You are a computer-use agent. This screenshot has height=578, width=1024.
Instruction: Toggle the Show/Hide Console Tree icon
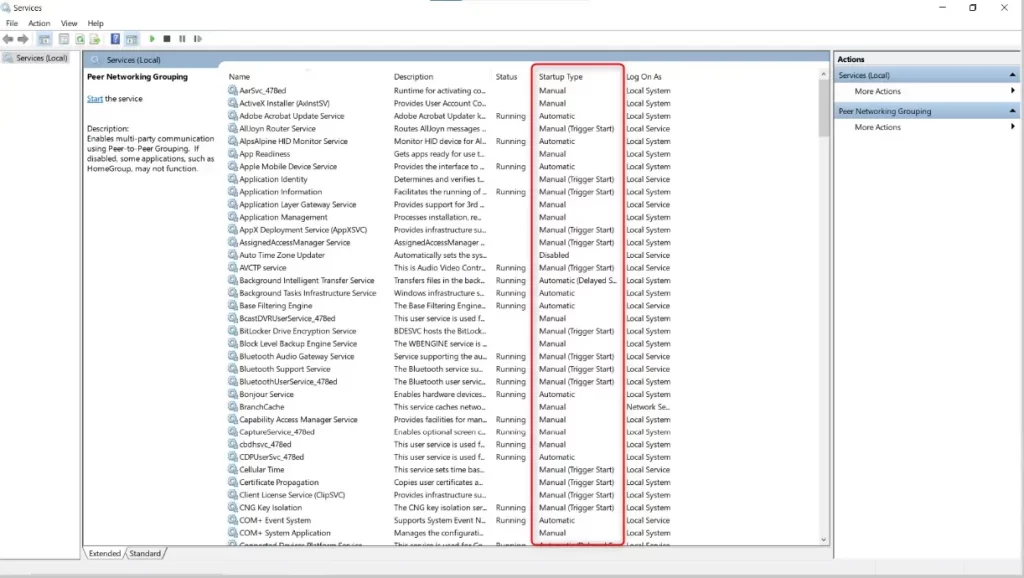click(x=44, y=39)
